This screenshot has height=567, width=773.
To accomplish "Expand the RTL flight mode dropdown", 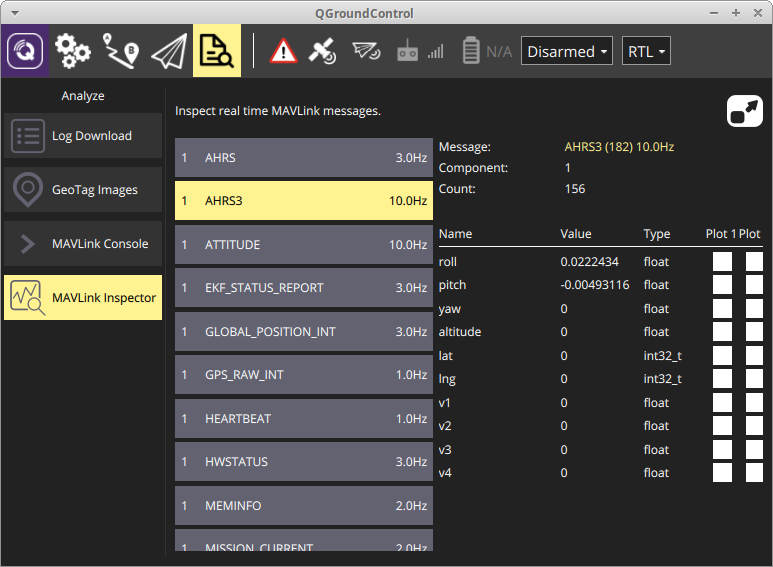I will [x=646, y=51].
